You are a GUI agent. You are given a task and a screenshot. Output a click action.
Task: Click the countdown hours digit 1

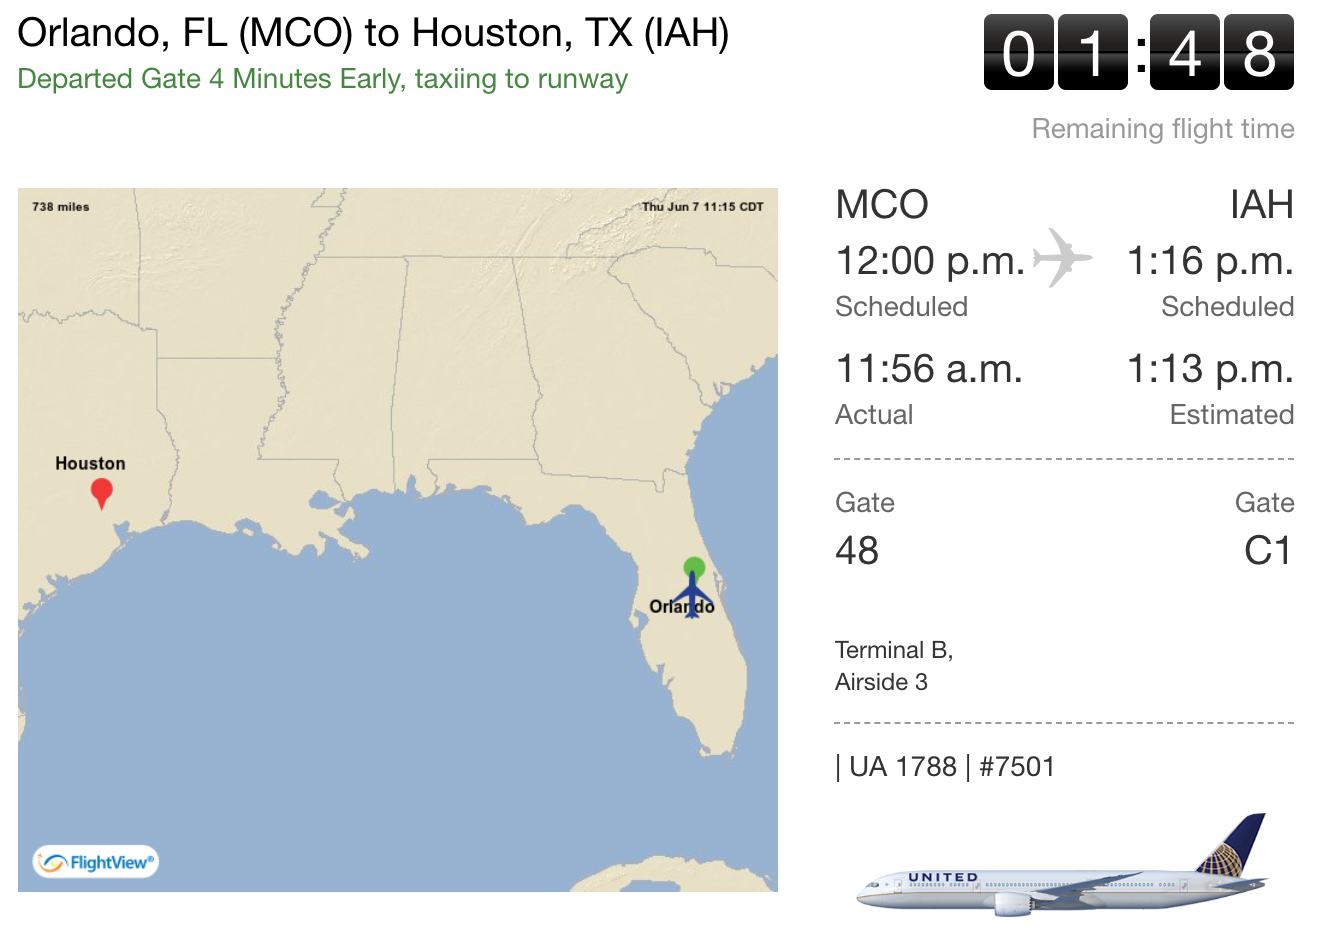point(1093,53)
